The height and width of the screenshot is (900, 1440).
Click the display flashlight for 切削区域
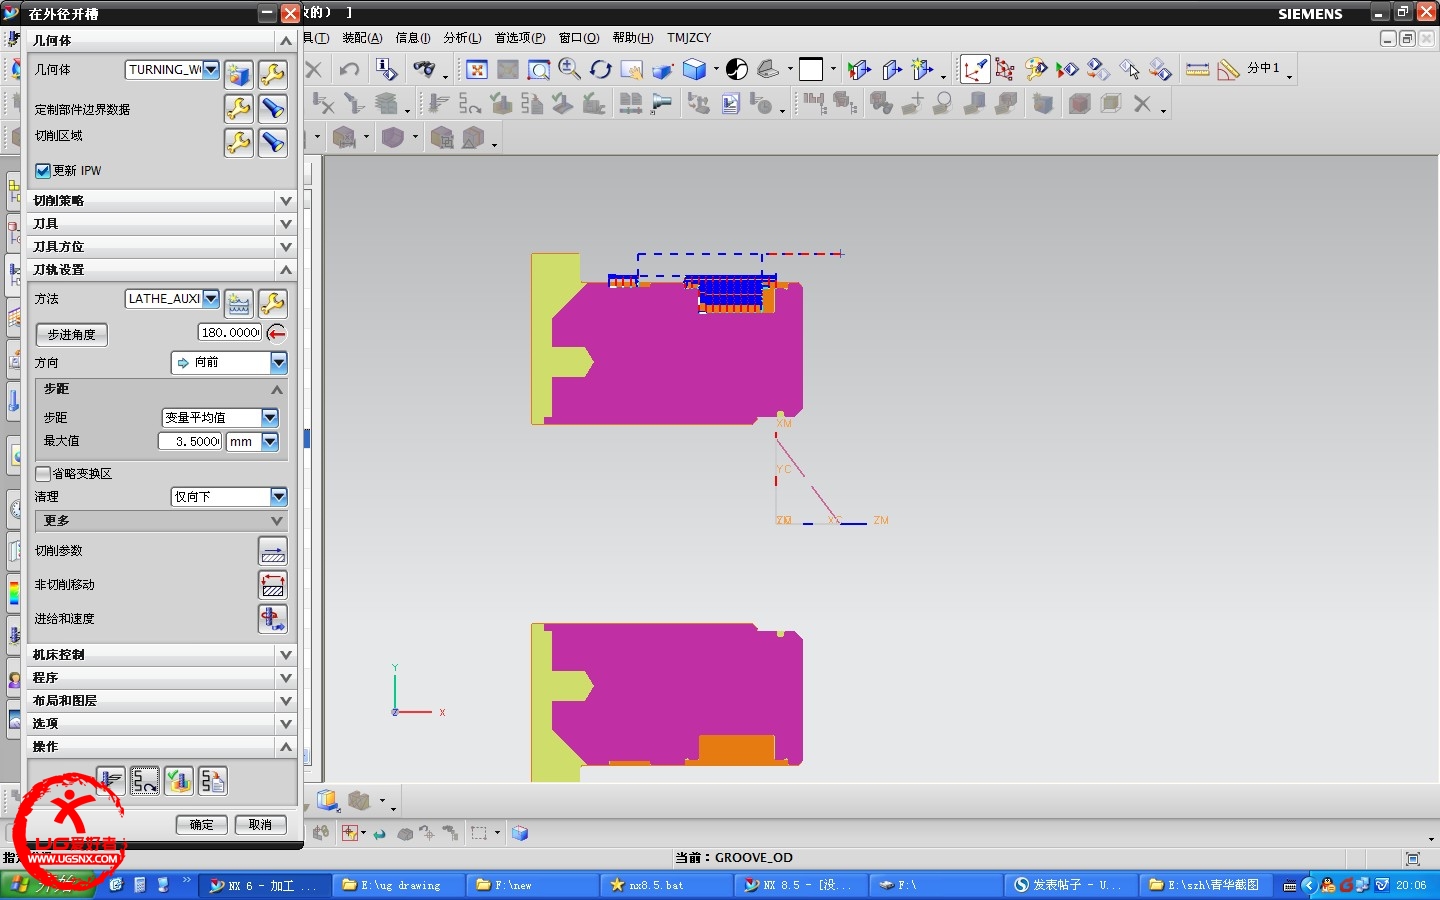[272, 142]
